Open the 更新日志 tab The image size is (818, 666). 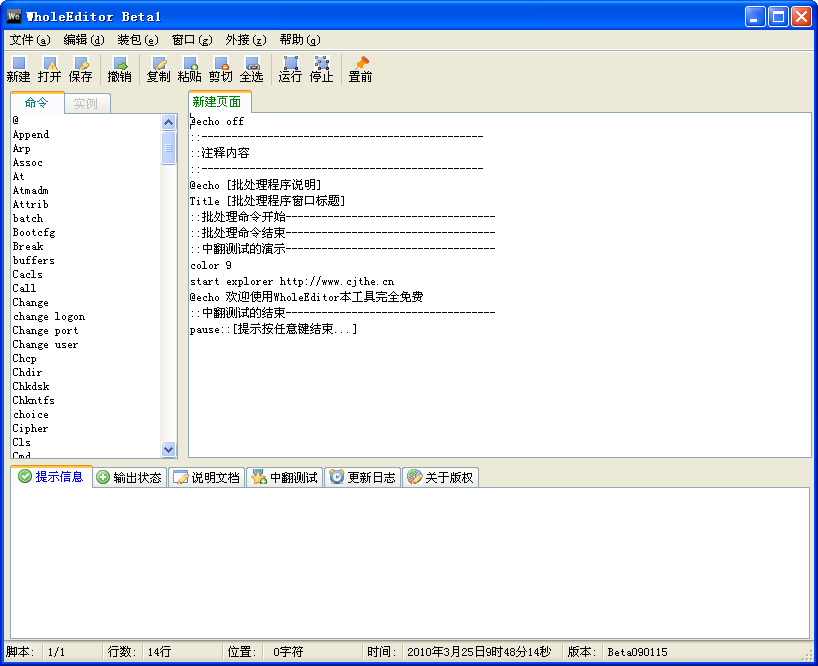tap(362, 478)
